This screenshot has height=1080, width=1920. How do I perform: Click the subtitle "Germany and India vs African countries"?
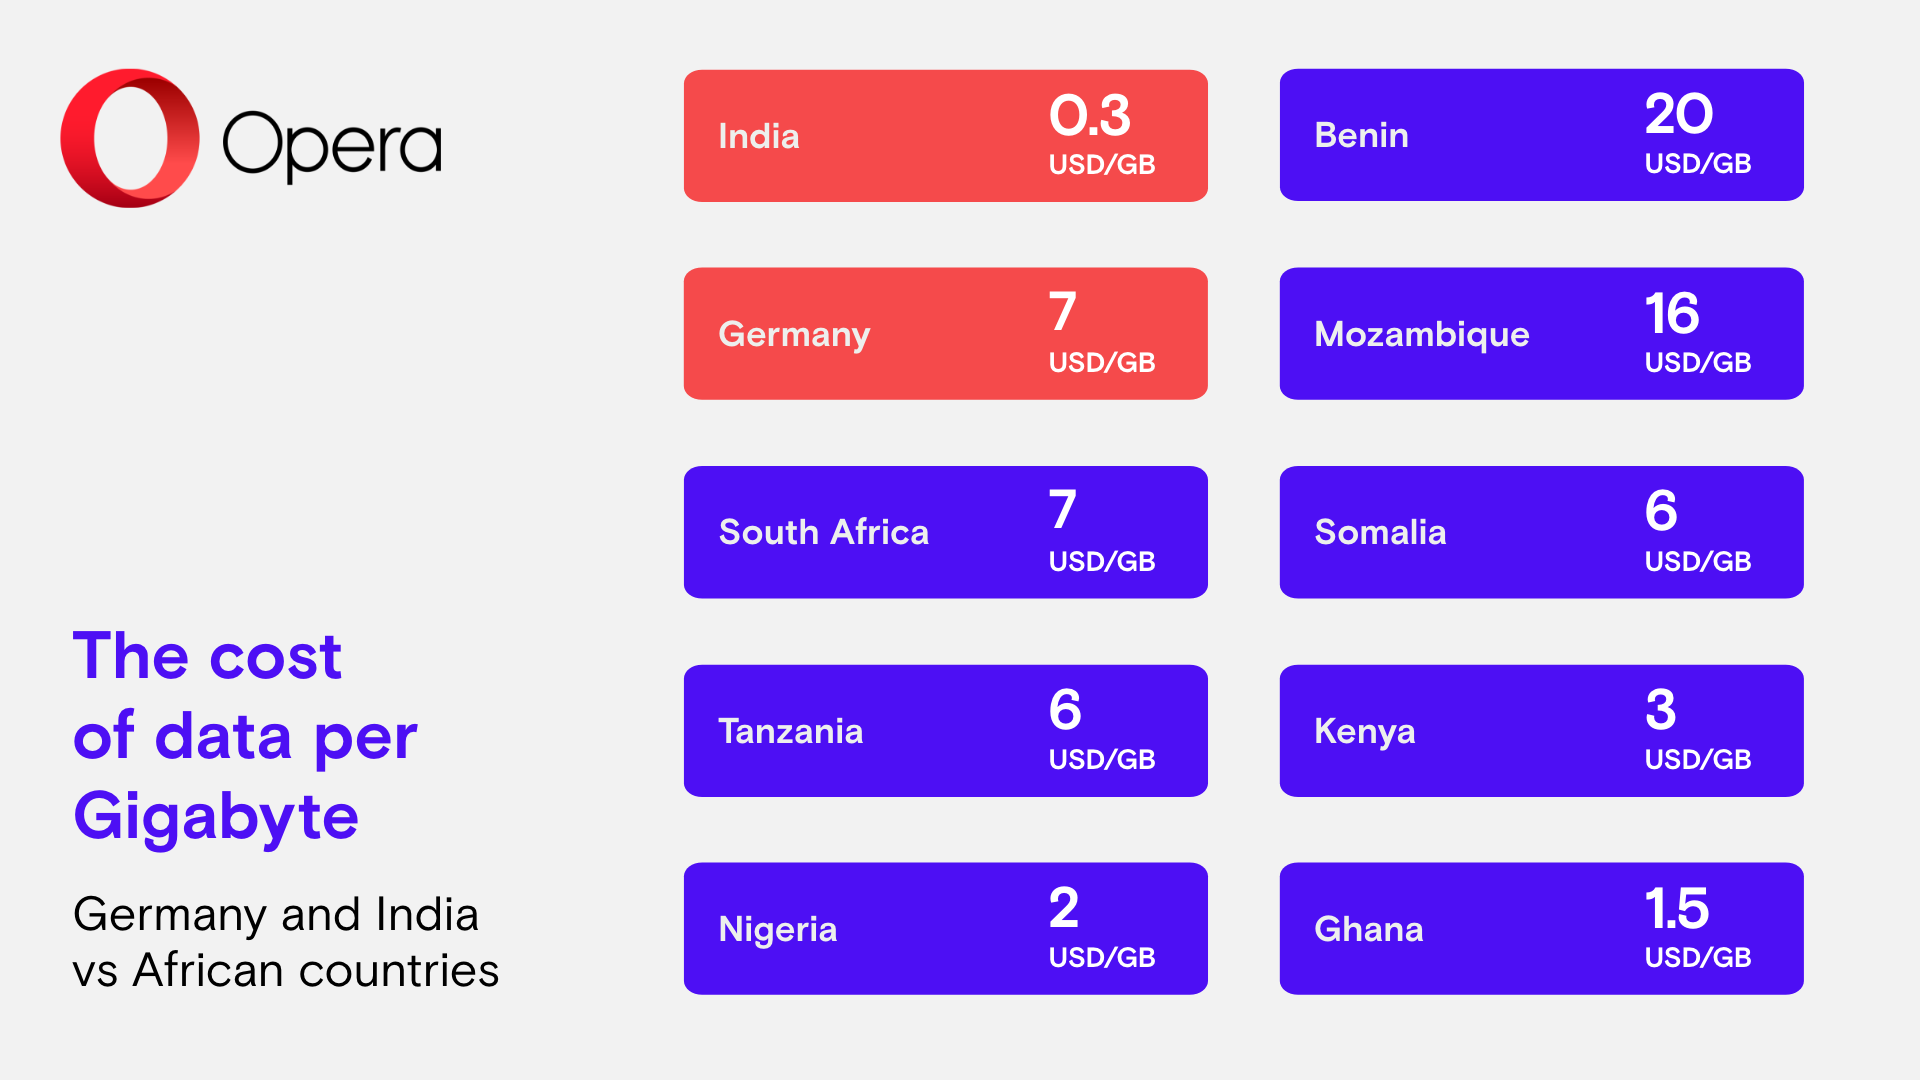pos(285,942)
